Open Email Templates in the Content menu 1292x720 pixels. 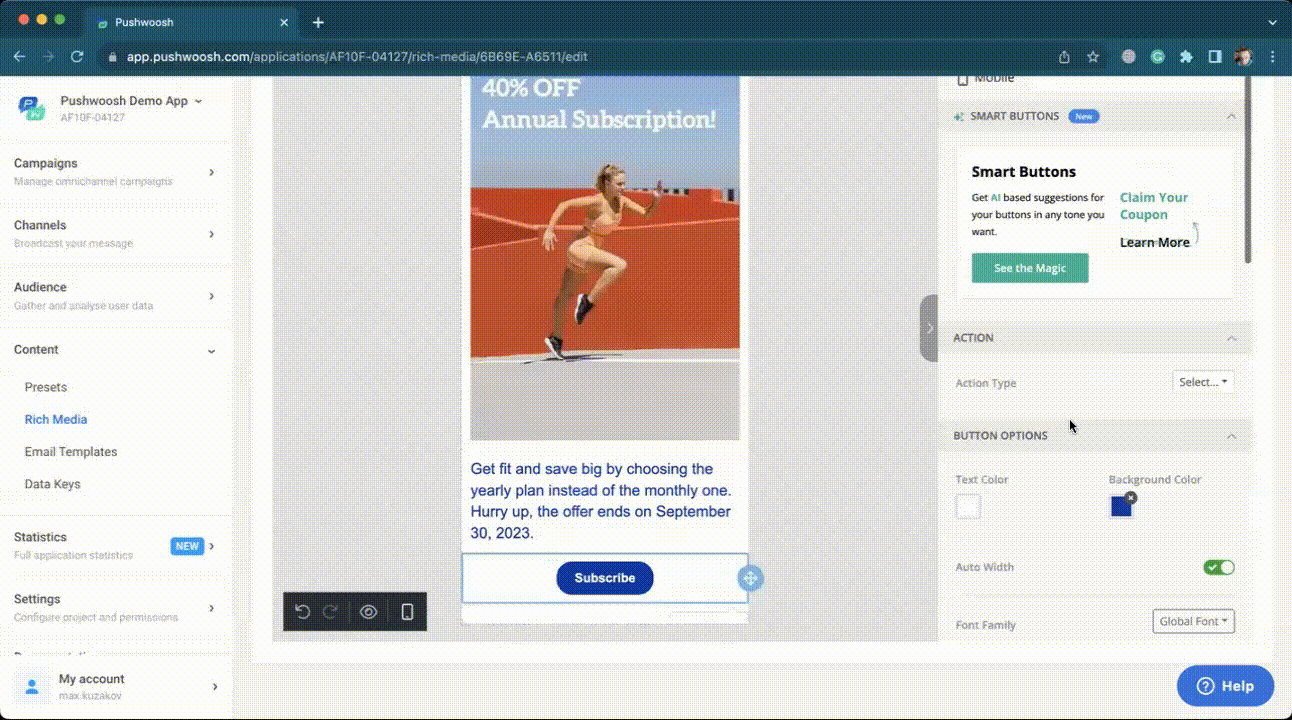tap(71, 452)
